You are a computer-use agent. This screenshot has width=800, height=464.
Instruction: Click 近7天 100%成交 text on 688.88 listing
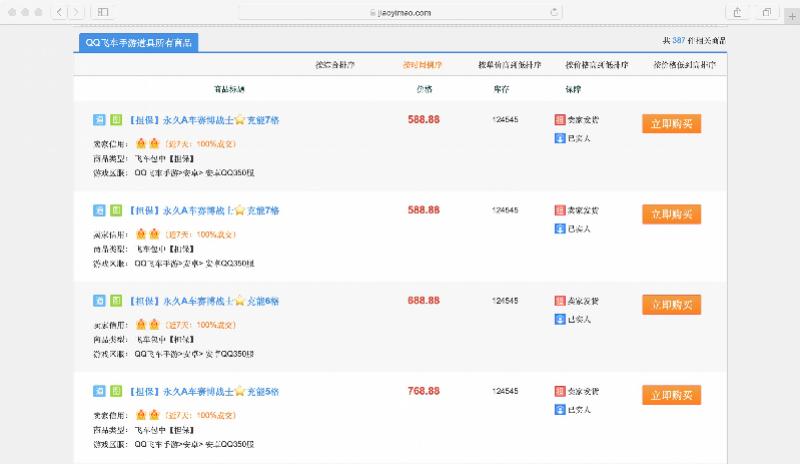(201, 325)
